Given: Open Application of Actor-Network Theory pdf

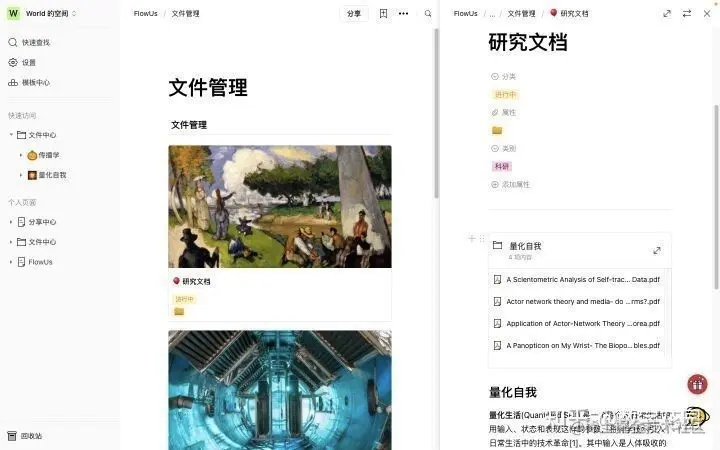Looking at the screenshot, I should pos(577,323).
